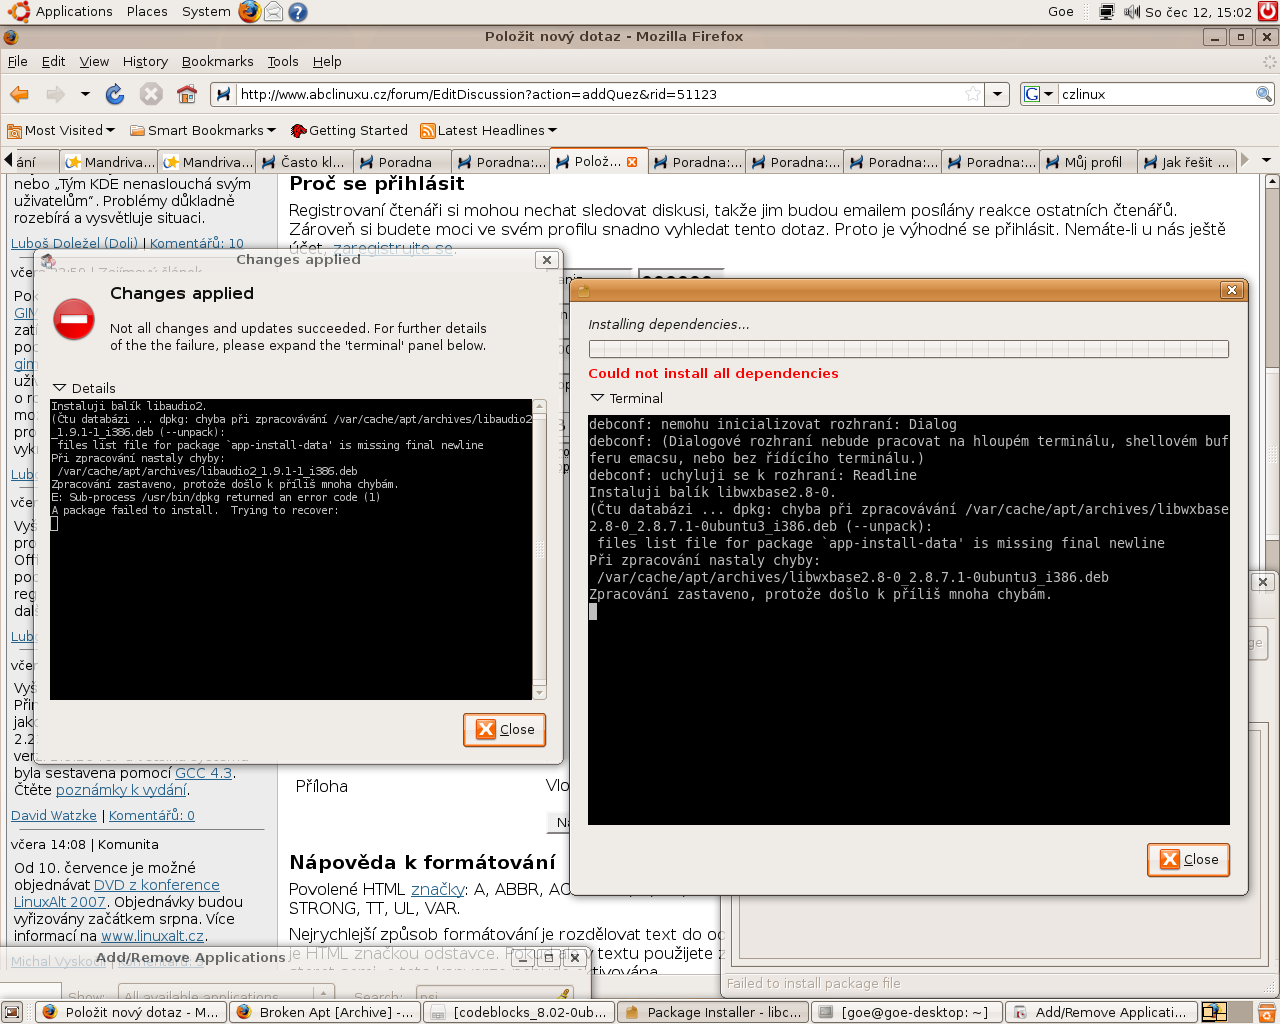Open the search engine selector dropdown
The image size is (1280, 1024).
[x=1039, y=94]
